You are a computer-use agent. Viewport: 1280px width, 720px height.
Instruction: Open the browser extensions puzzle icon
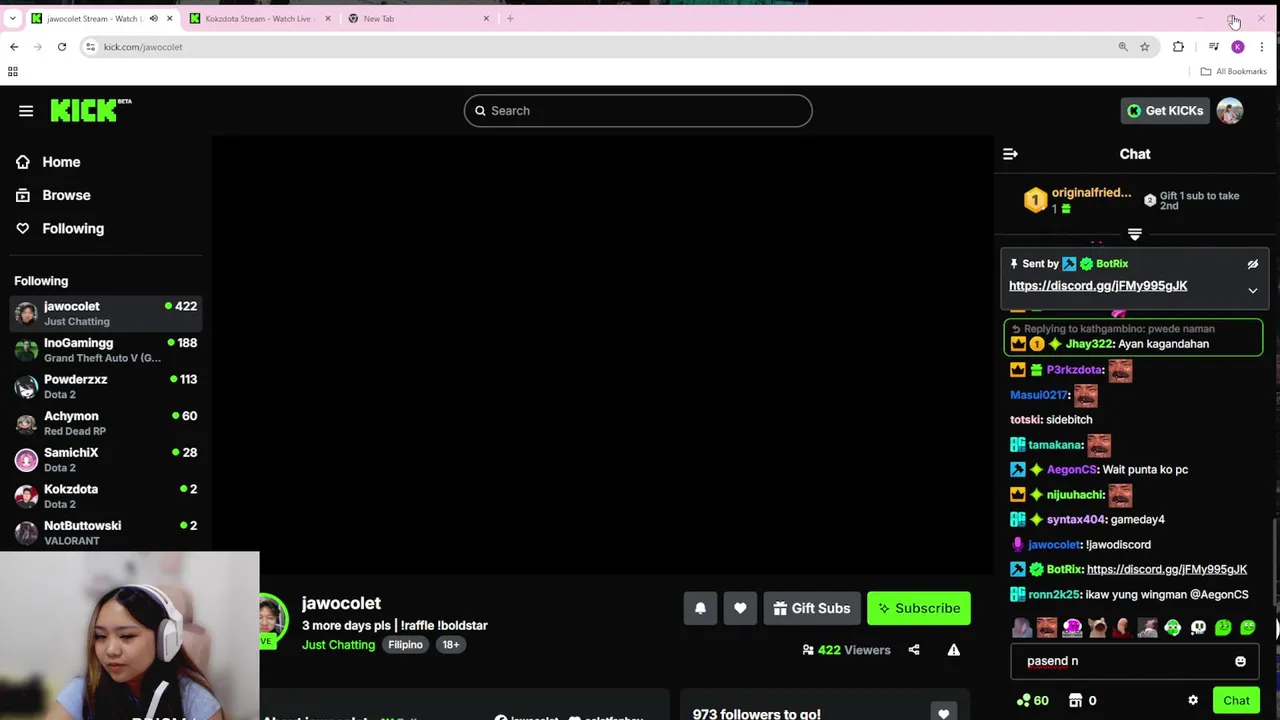(x=1178, y=47)
